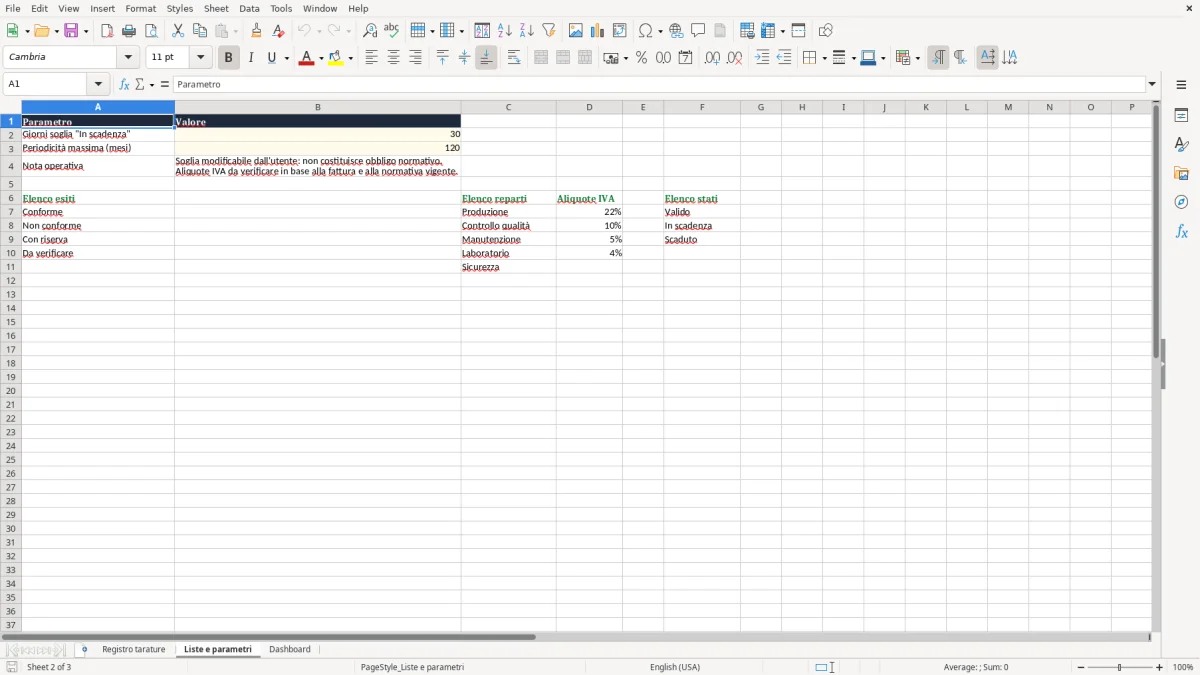1200x675 pixels.
Task: Open the Function Wizard beside the formula bar
Action: click(x=124, y=85)
